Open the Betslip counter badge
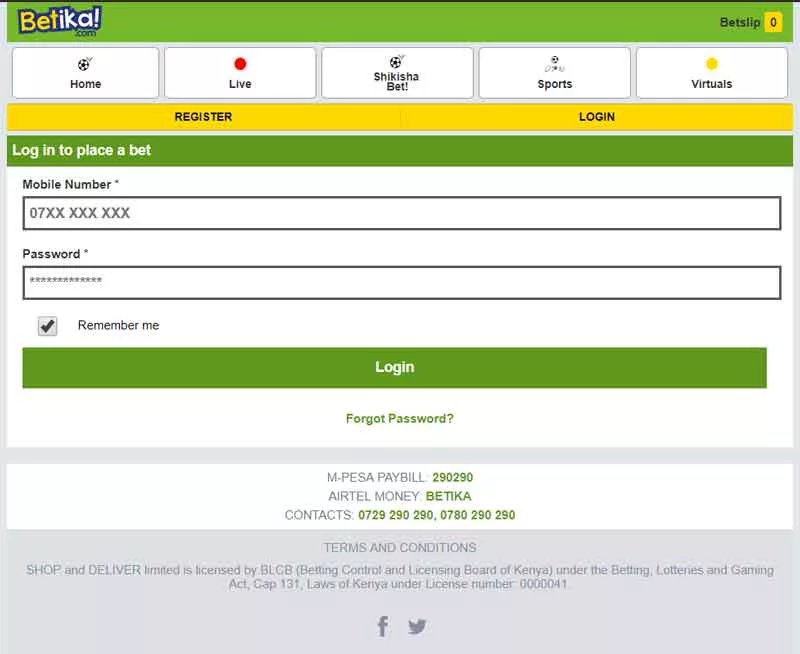 point(773,22)
